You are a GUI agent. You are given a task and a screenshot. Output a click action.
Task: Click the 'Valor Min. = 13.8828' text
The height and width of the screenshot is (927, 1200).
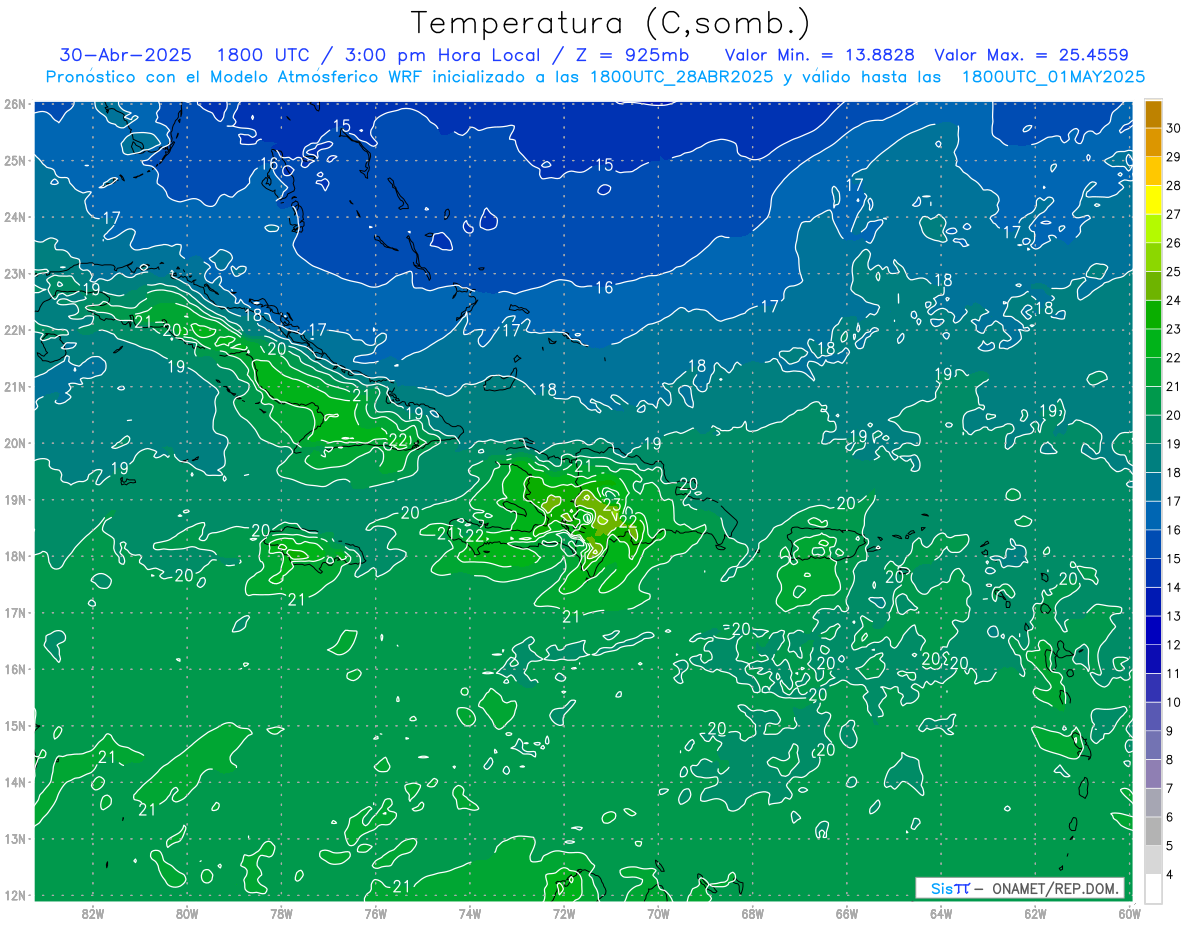tap(820, 55)
